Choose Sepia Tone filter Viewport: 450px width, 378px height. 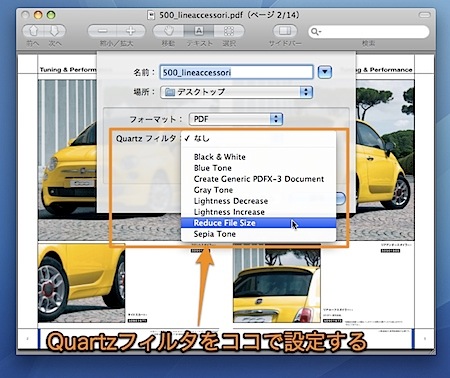coord(258,234)
